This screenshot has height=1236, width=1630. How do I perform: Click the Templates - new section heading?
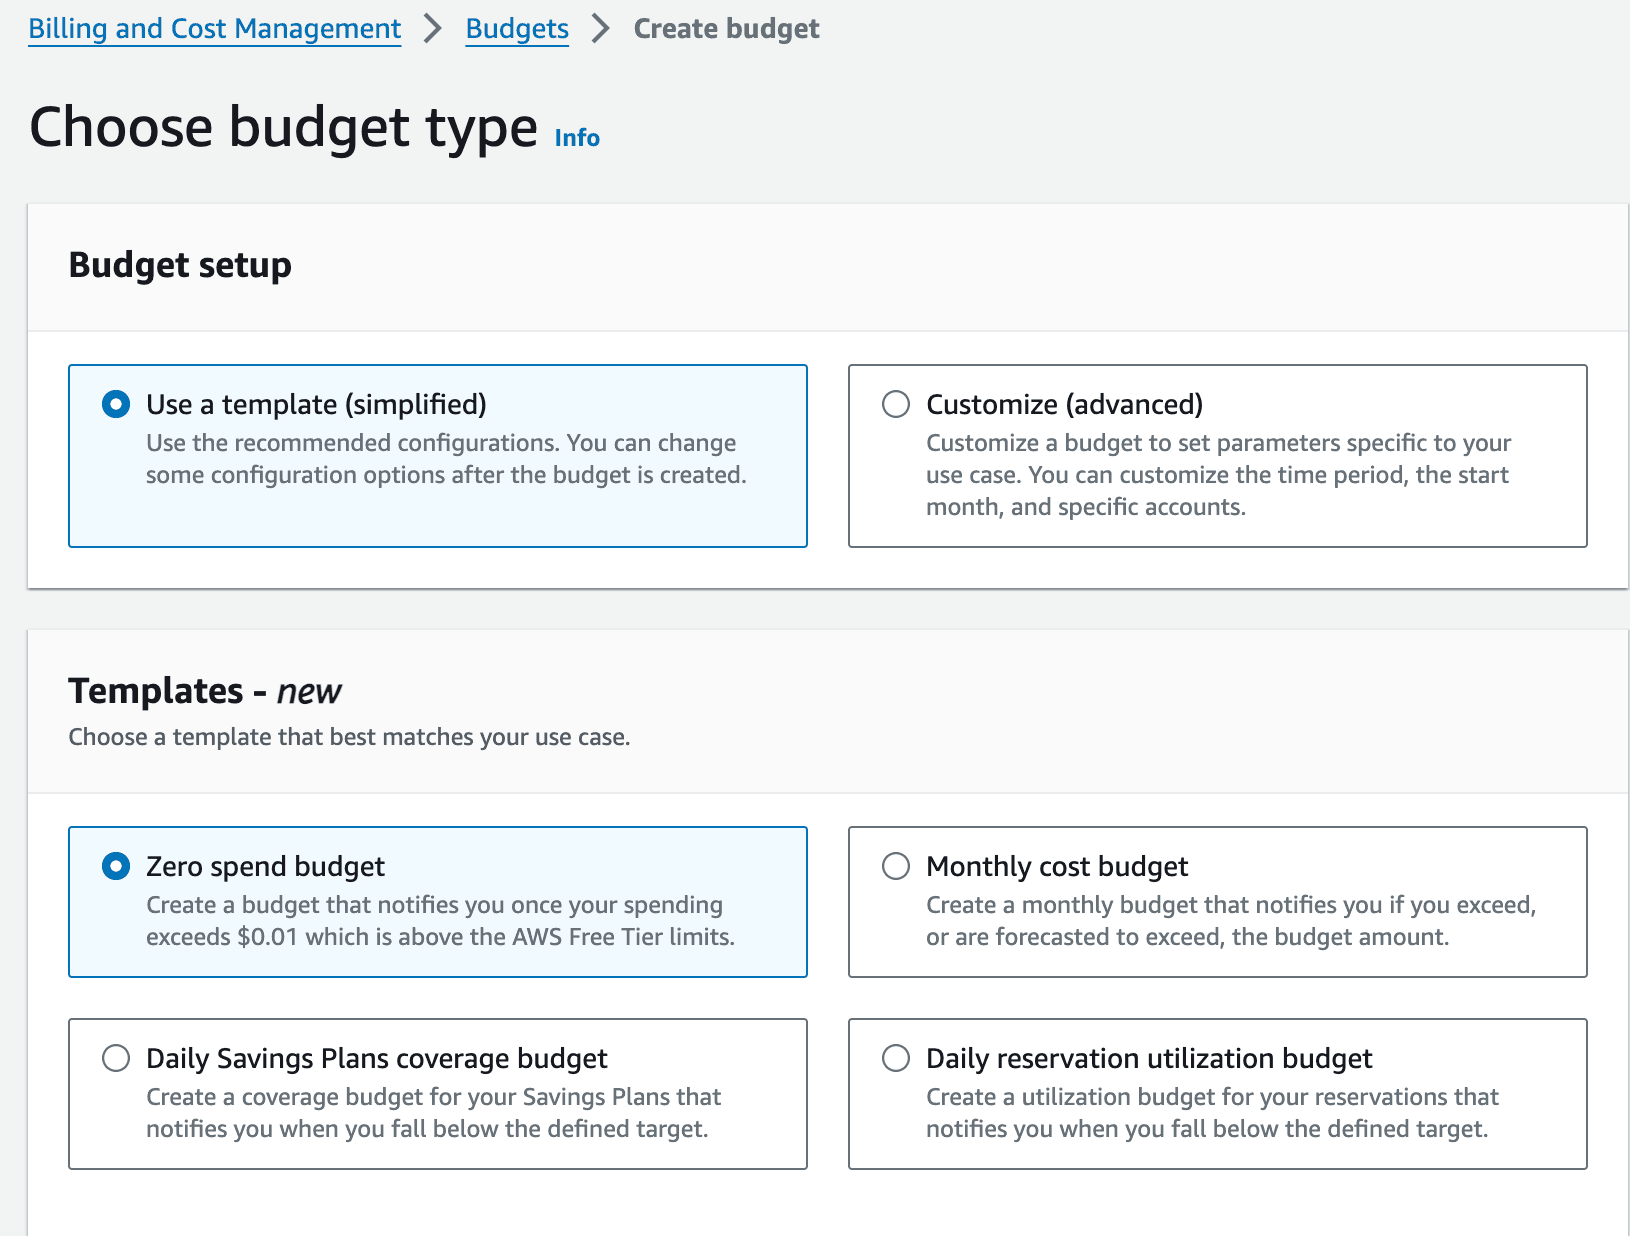[204, 691]
